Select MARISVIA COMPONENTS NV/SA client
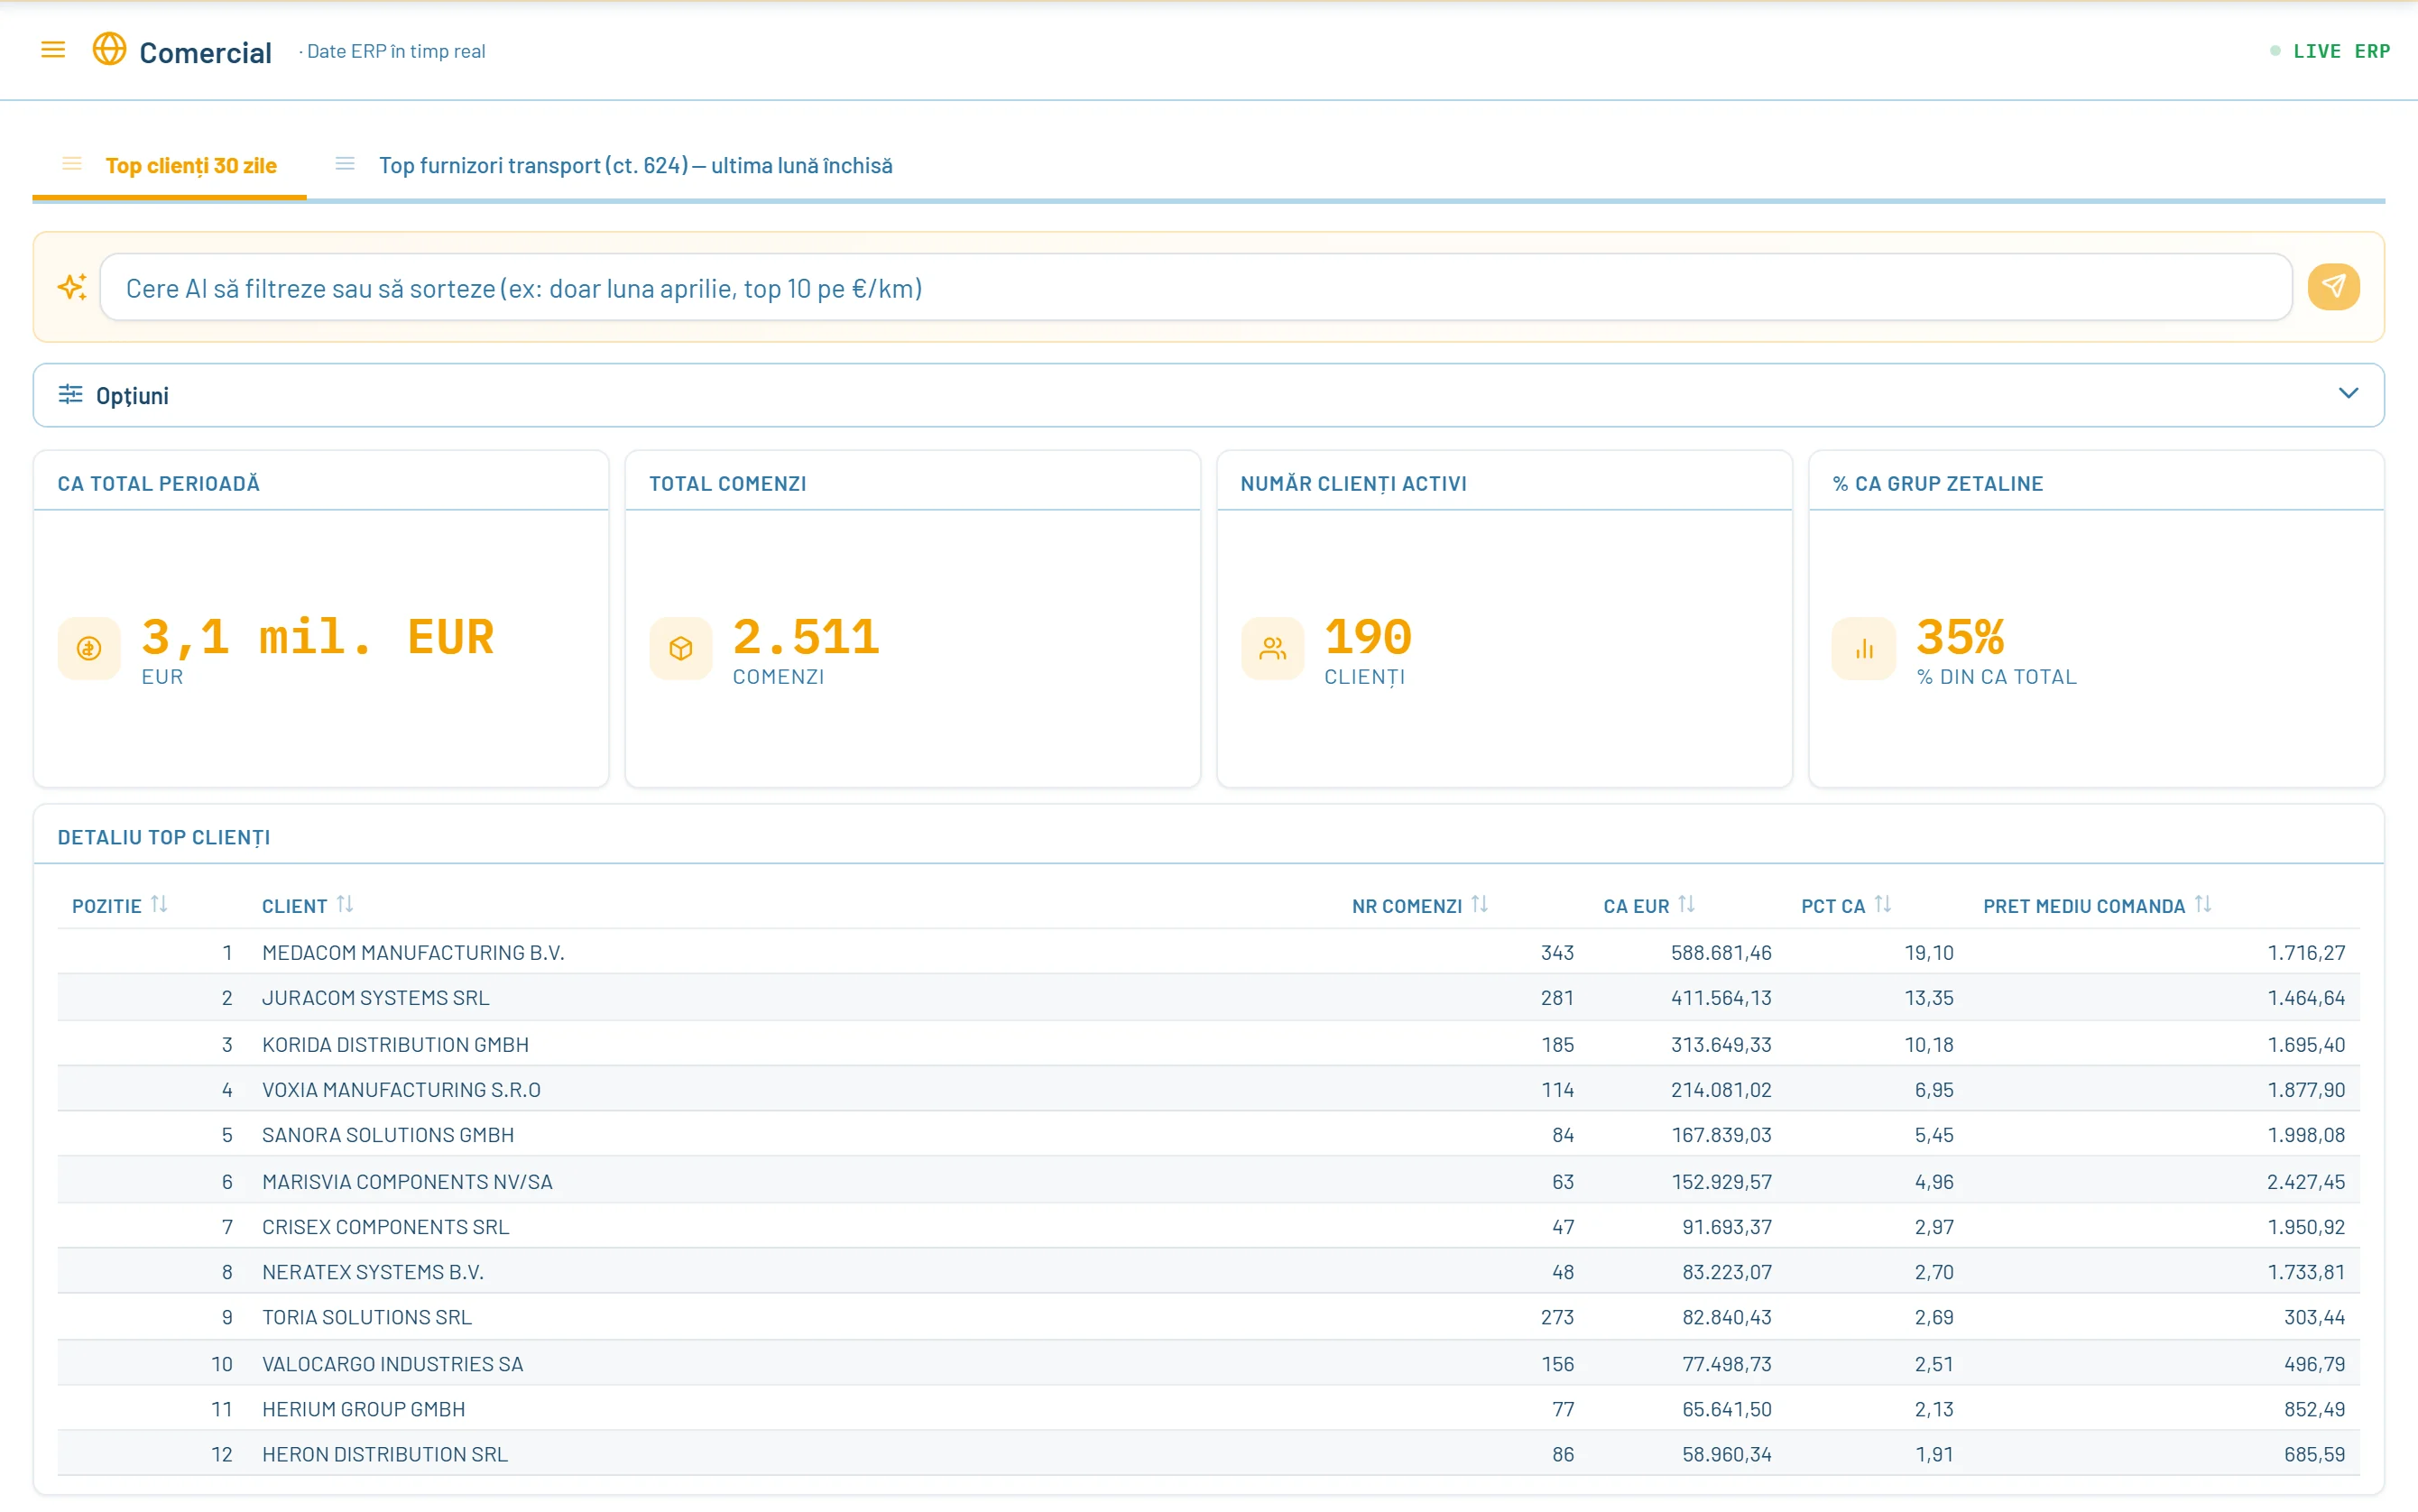The height and width of the screenshot is (1512, 2418). click(407, 1181)
